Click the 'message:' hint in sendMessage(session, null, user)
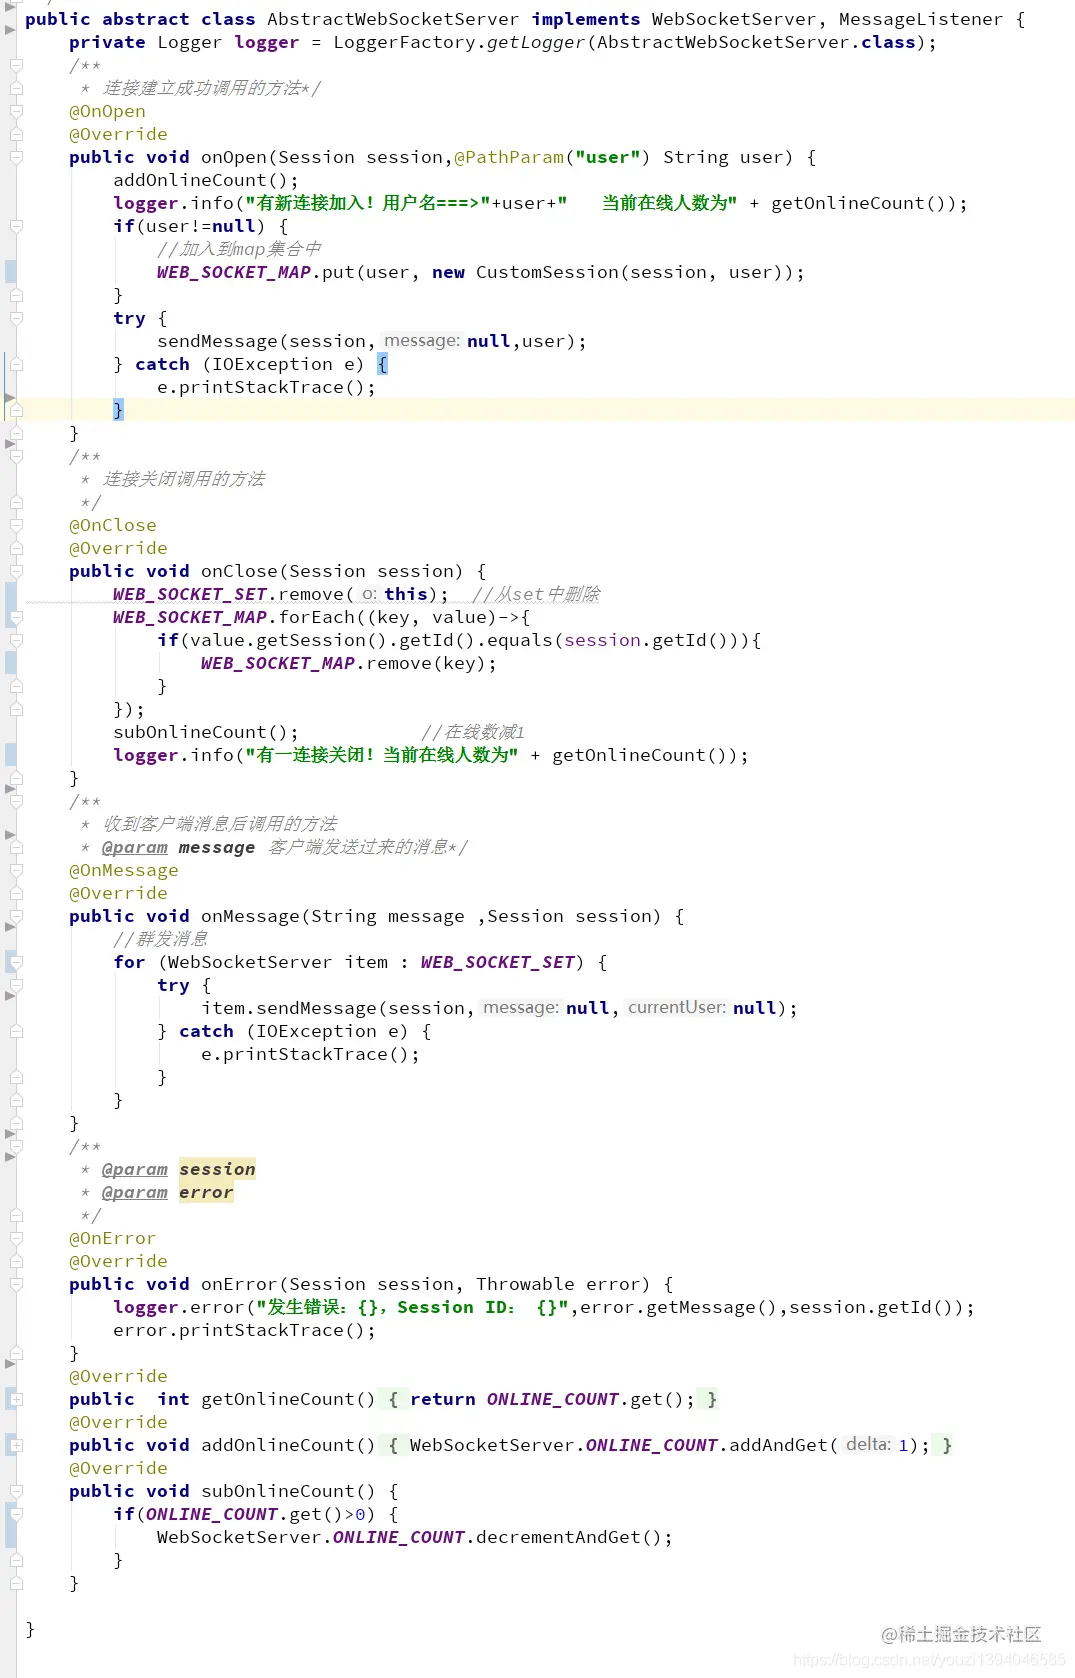Image resolution: width=1075 pixels, height=1678 pixels. point(422,341)
